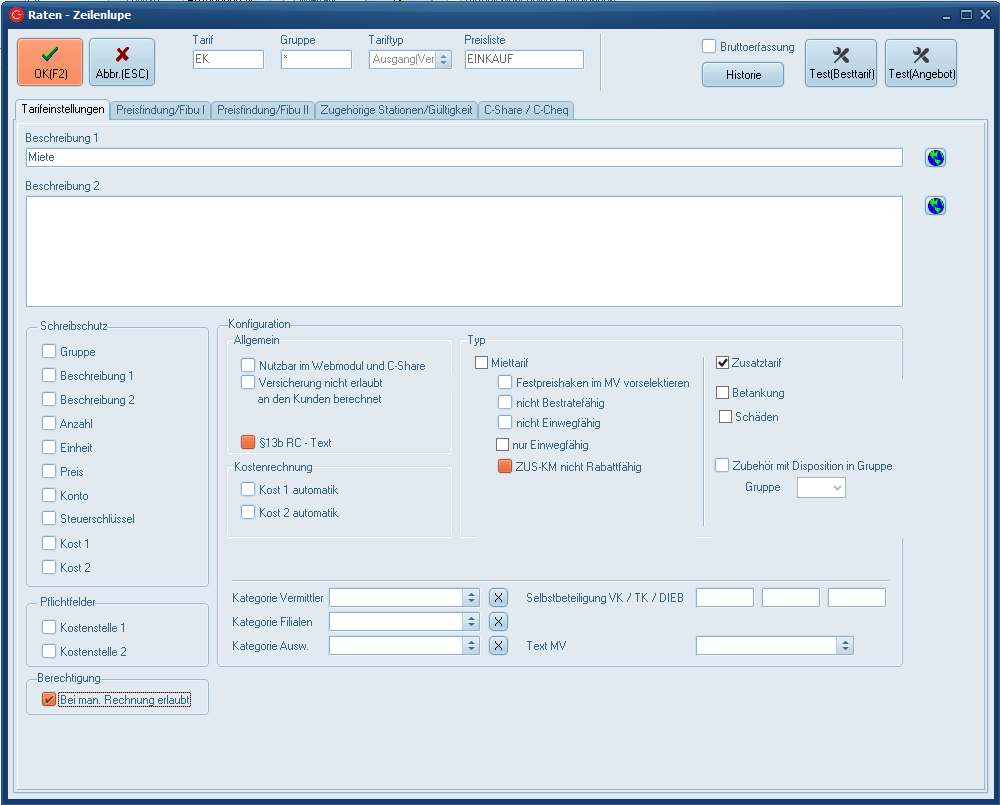Tick the Miettarif checkbox
1000x805 pixels.
pyautogui.click(x=481, y=363)
